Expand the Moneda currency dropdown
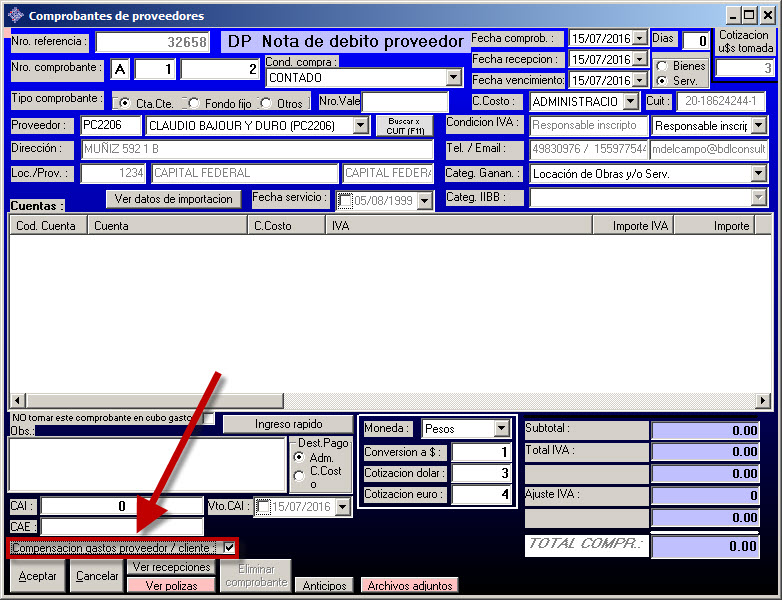The height and width of the screenshot is (600, 782). pos(501,429)
